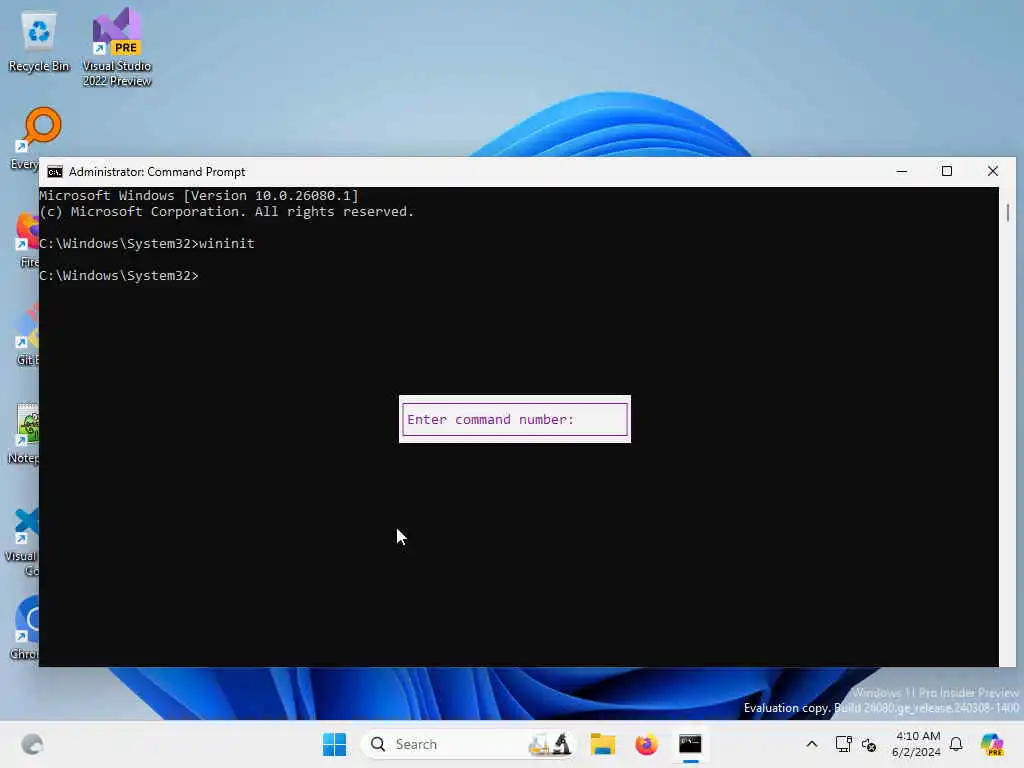Click the 'wininit' command line text
The image size is (1024, 768).
227,244
